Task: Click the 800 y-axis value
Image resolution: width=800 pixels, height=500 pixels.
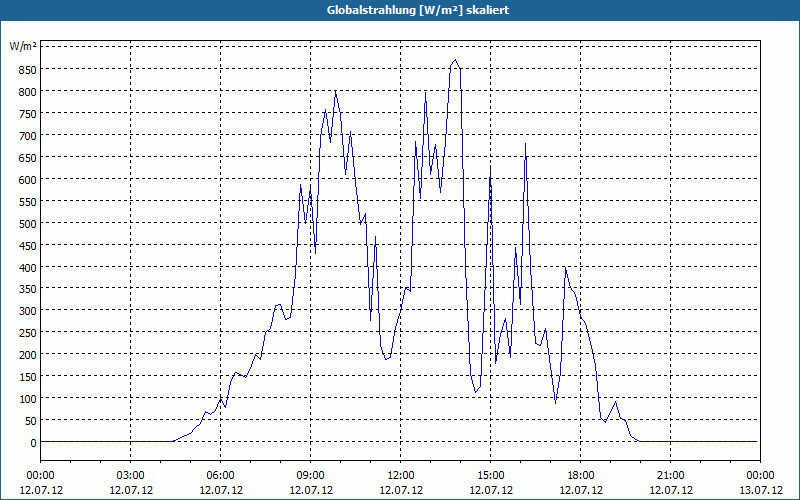Action: point(28,91)
